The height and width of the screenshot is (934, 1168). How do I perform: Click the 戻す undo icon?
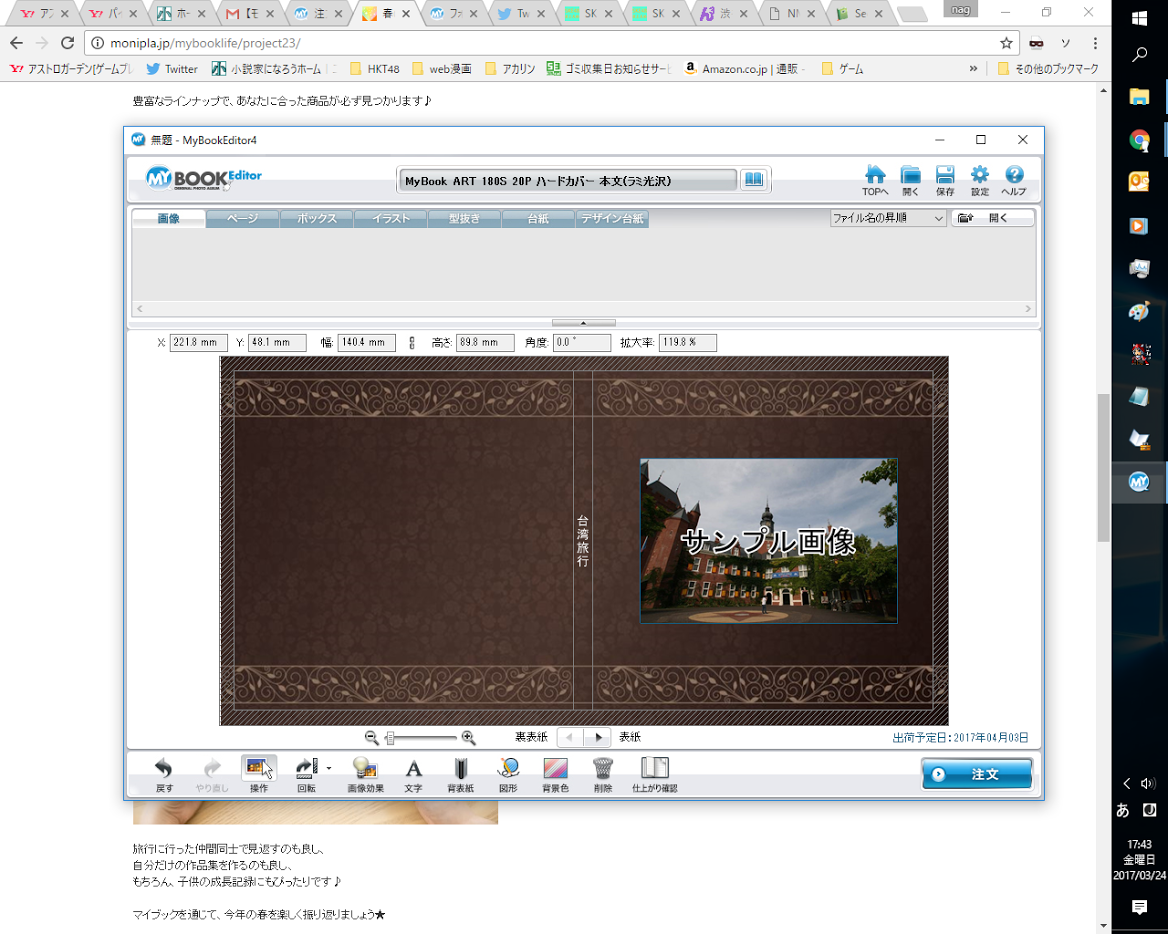163,769
